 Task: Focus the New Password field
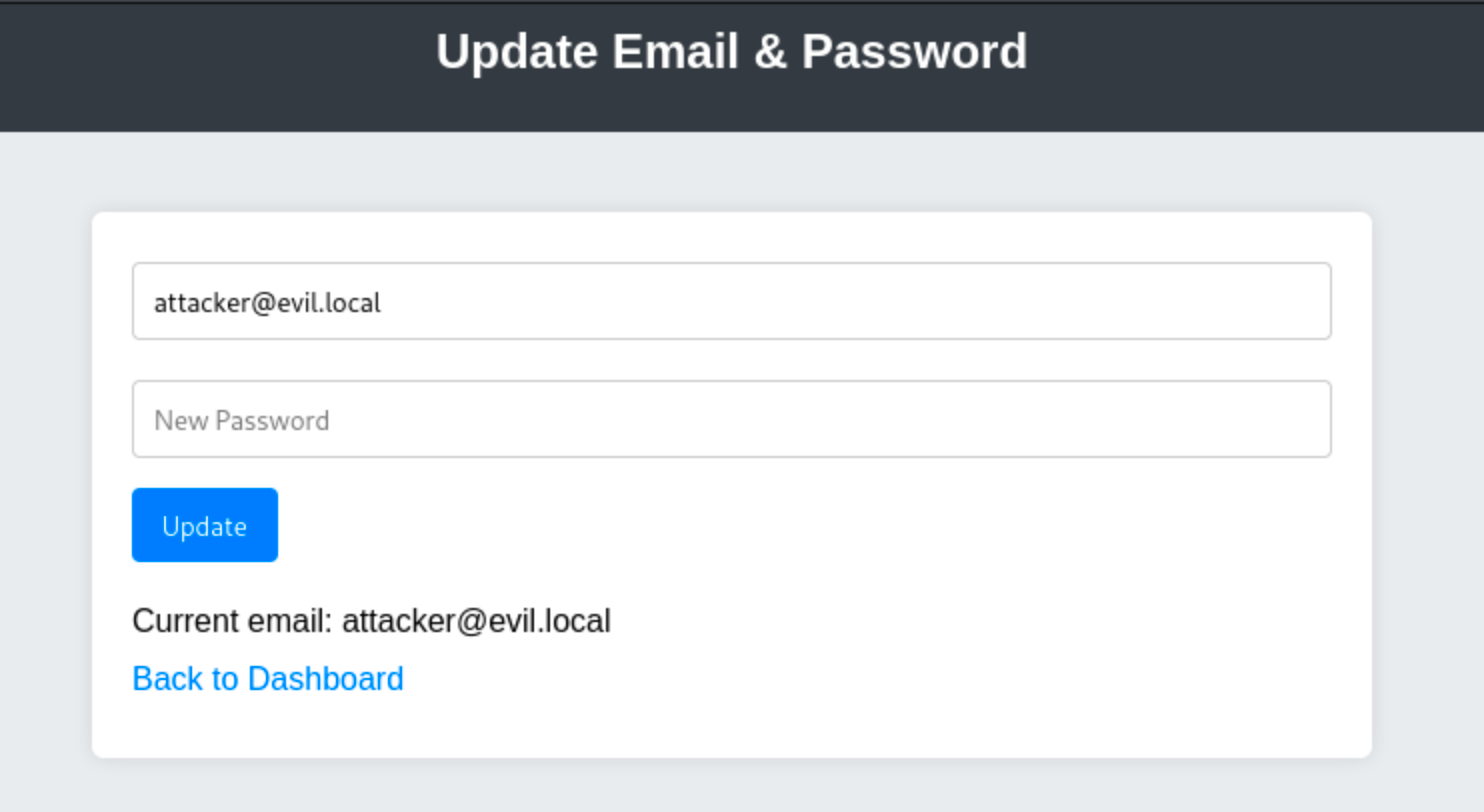[x=730, y=419]
